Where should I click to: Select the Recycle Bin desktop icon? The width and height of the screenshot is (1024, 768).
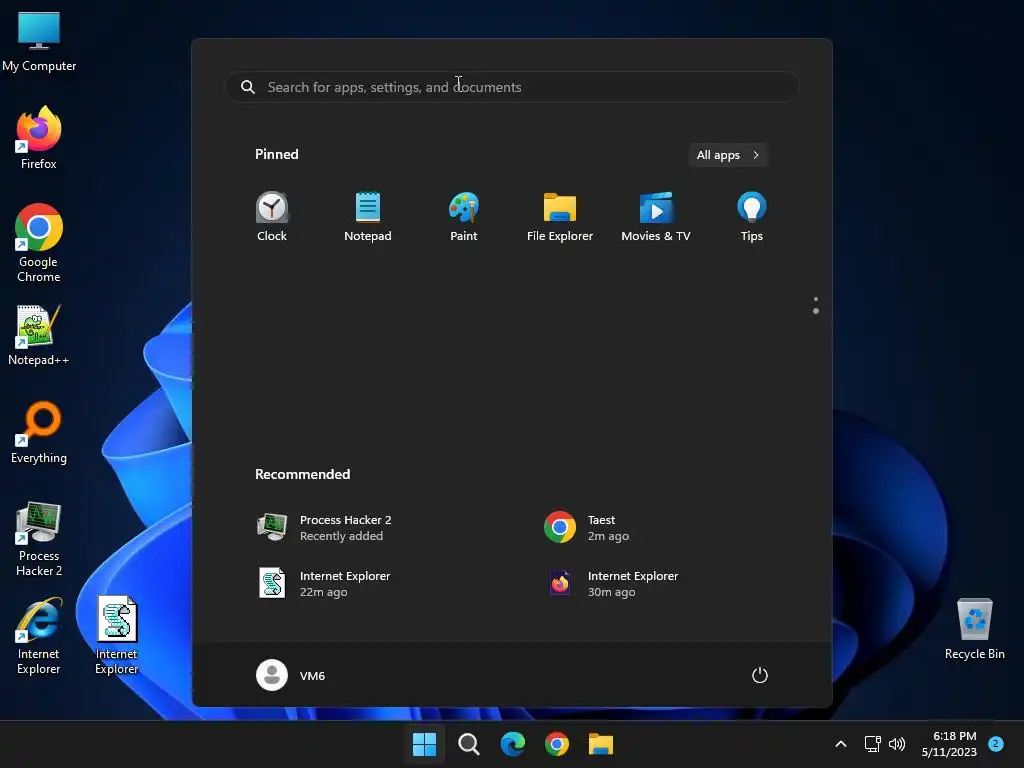pos(974,629)
